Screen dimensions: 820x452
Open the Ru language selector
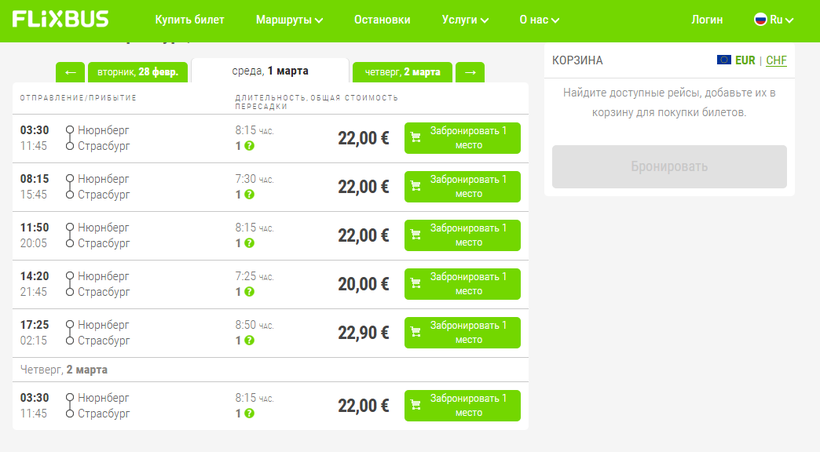pyautogui.click(x=775, y=20)
